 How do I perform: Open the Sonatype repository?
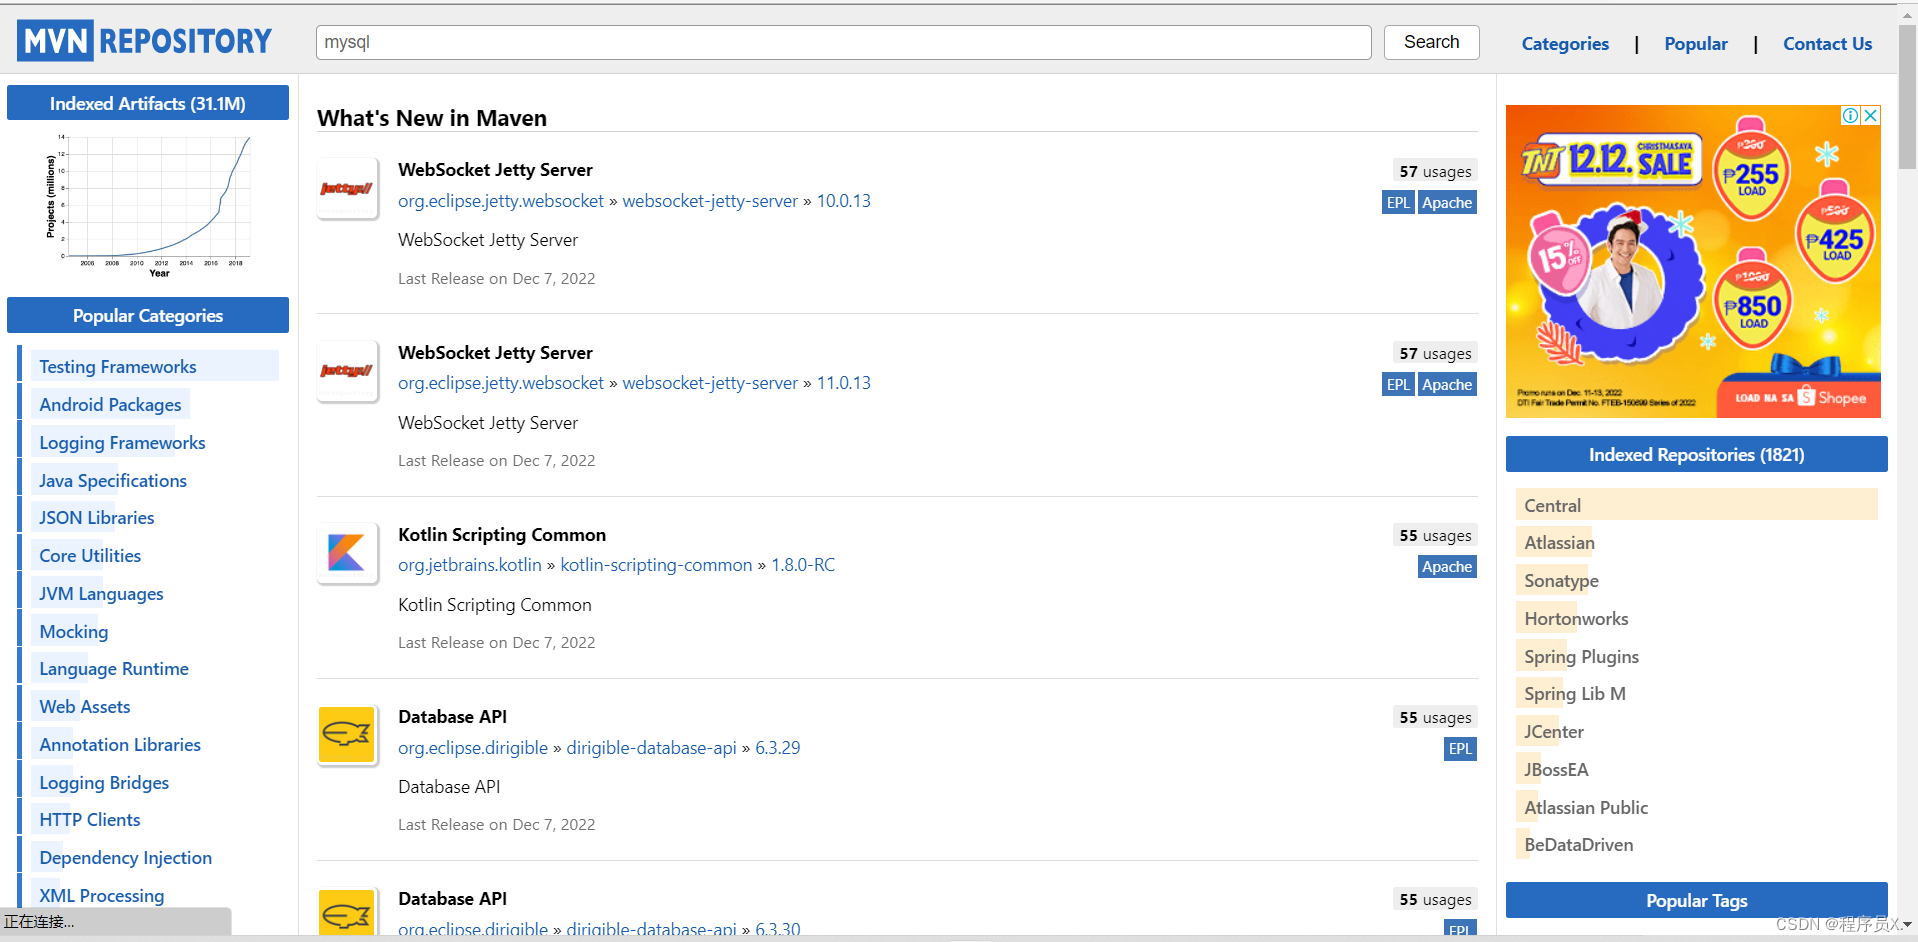pos(1561,581)
